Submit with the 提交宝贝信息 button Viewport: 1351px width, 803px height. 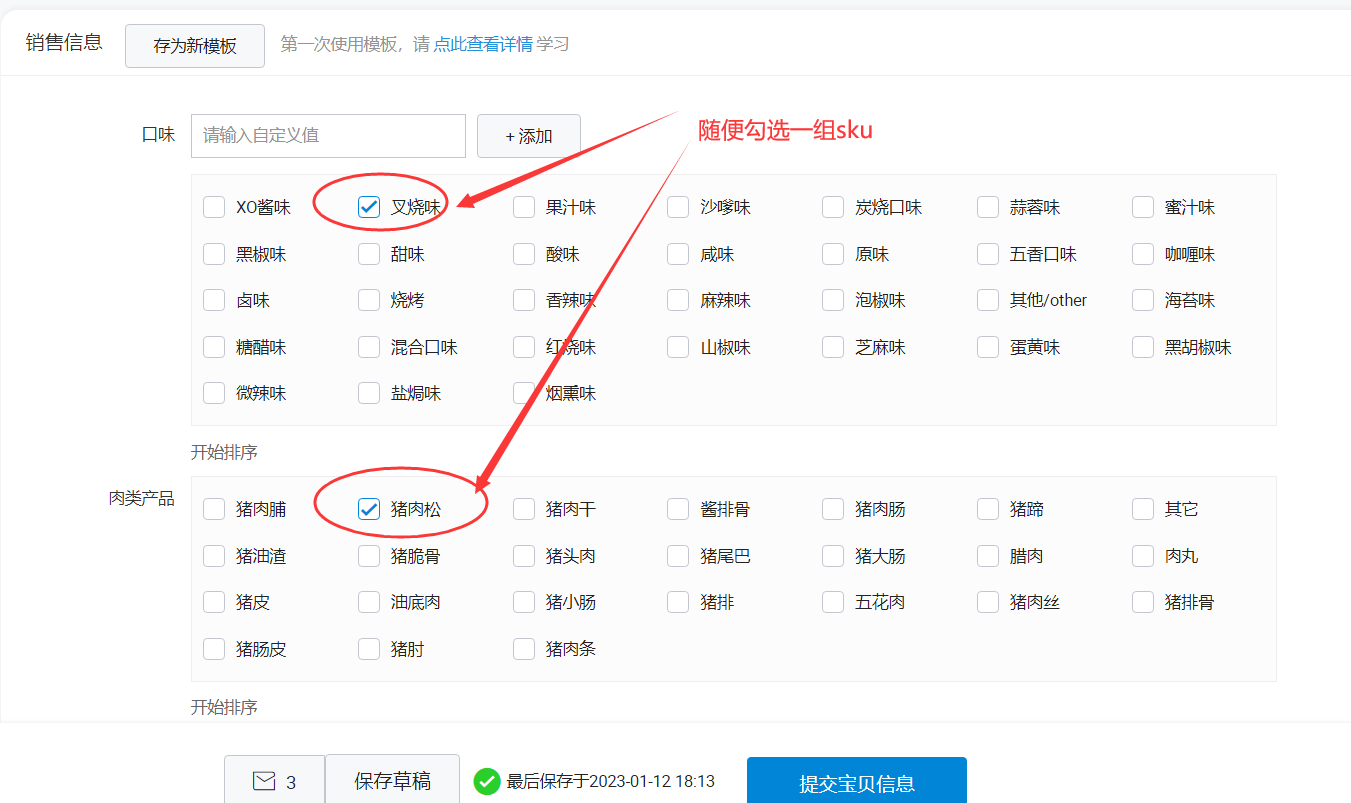click(x=856, y=783)
